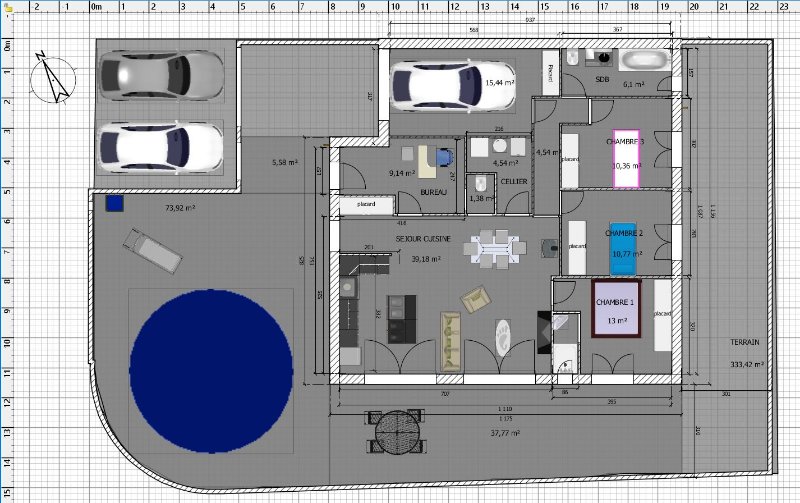Click the '707' dimension below the house

pos(445,394)
